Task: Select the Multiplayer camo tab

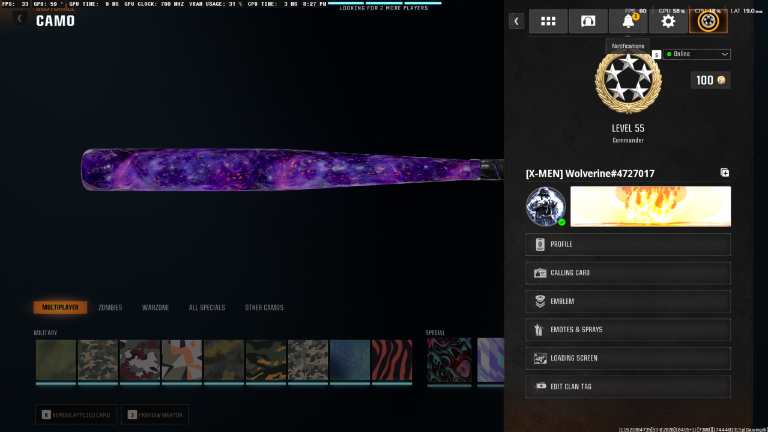Action: tap(60, 307)
